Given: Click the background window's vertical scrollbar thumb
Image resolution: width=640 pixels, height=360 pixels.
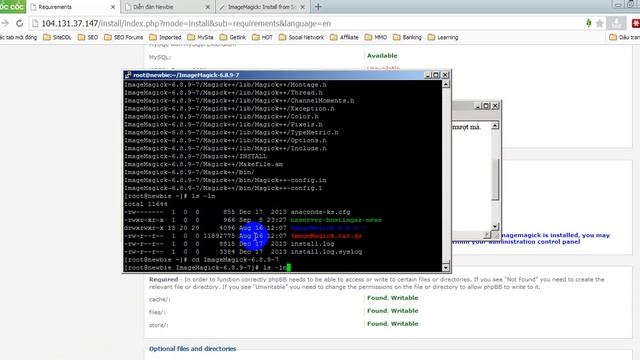Looking at the screenshot, I should pyautogui.click(x=495, y=180).
